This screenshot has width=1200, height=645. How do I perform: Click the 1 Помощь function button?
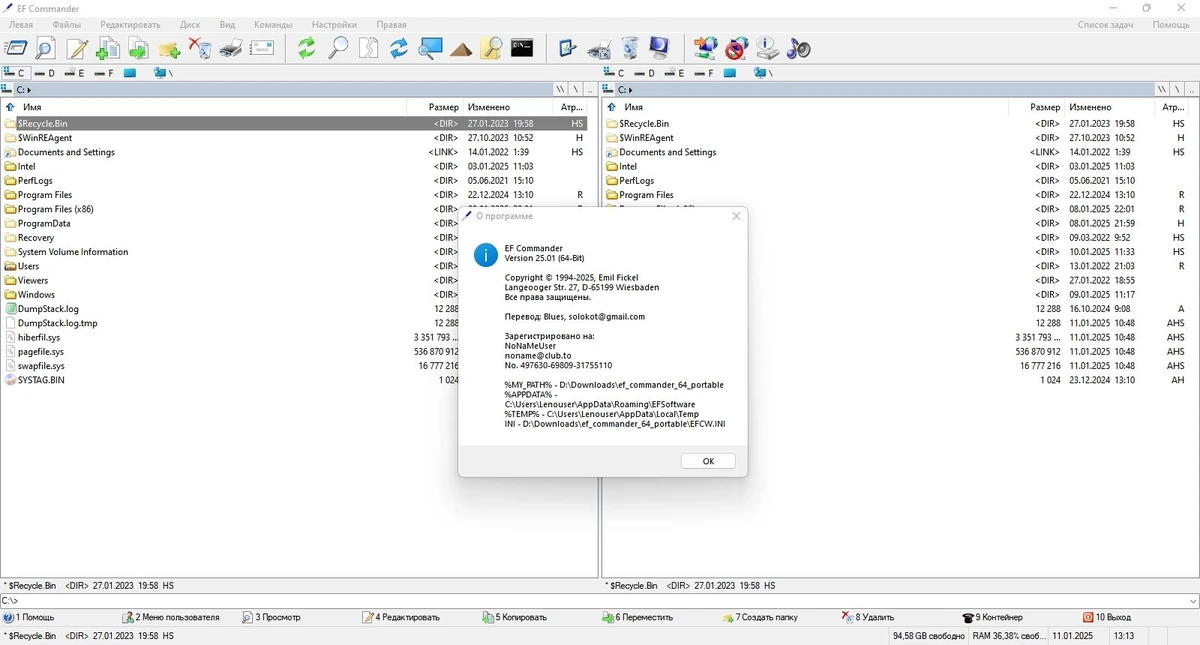[30, 617]
